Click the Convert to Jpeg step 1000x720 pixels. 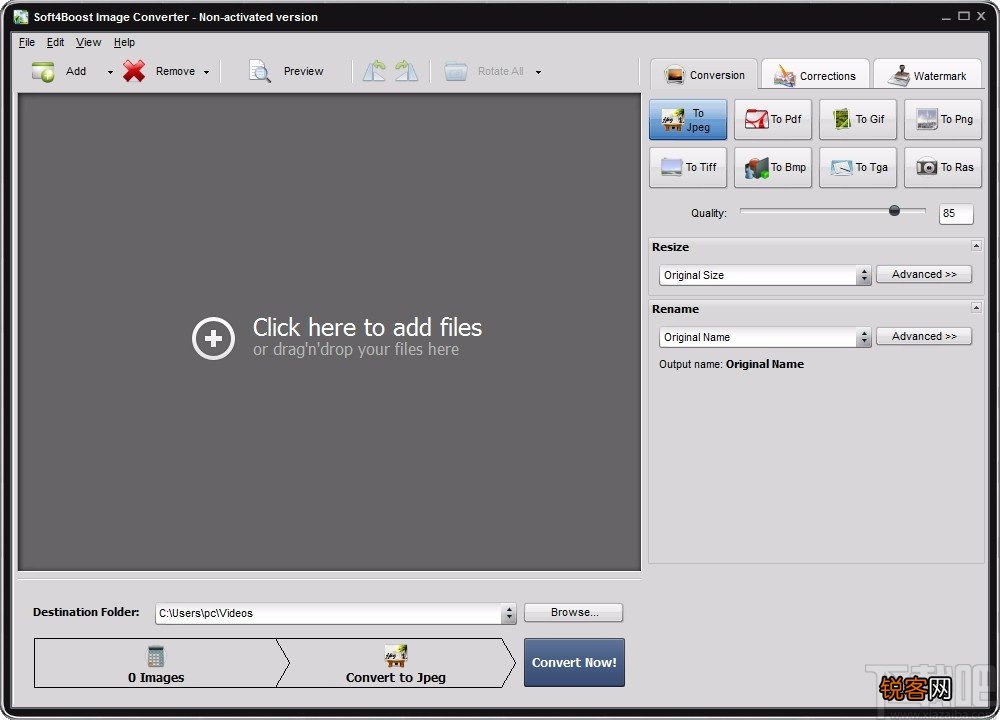pyautogui.click(x=395, y=663)
